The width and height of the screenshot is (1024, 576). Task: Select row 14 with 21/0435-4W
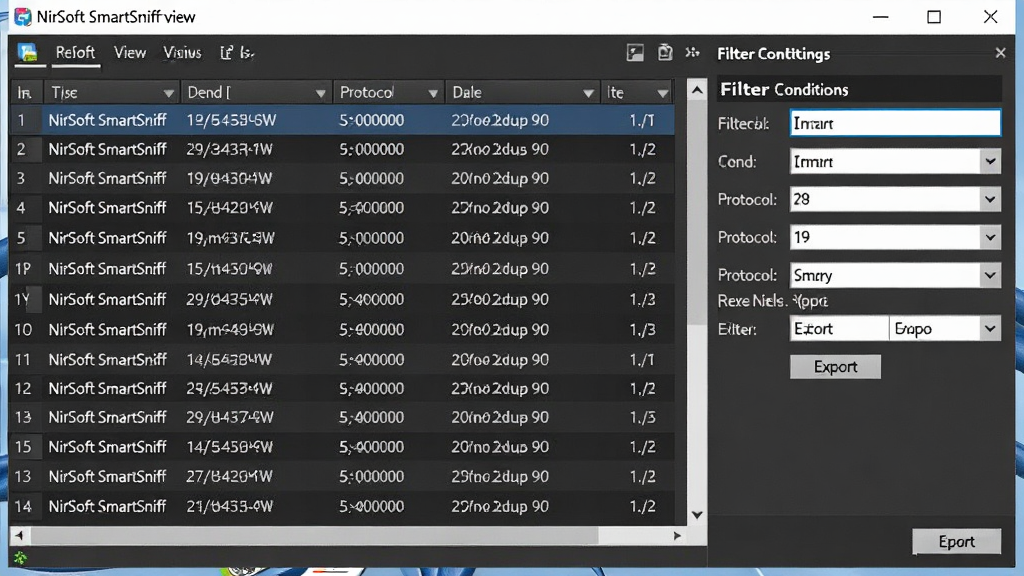342,506
